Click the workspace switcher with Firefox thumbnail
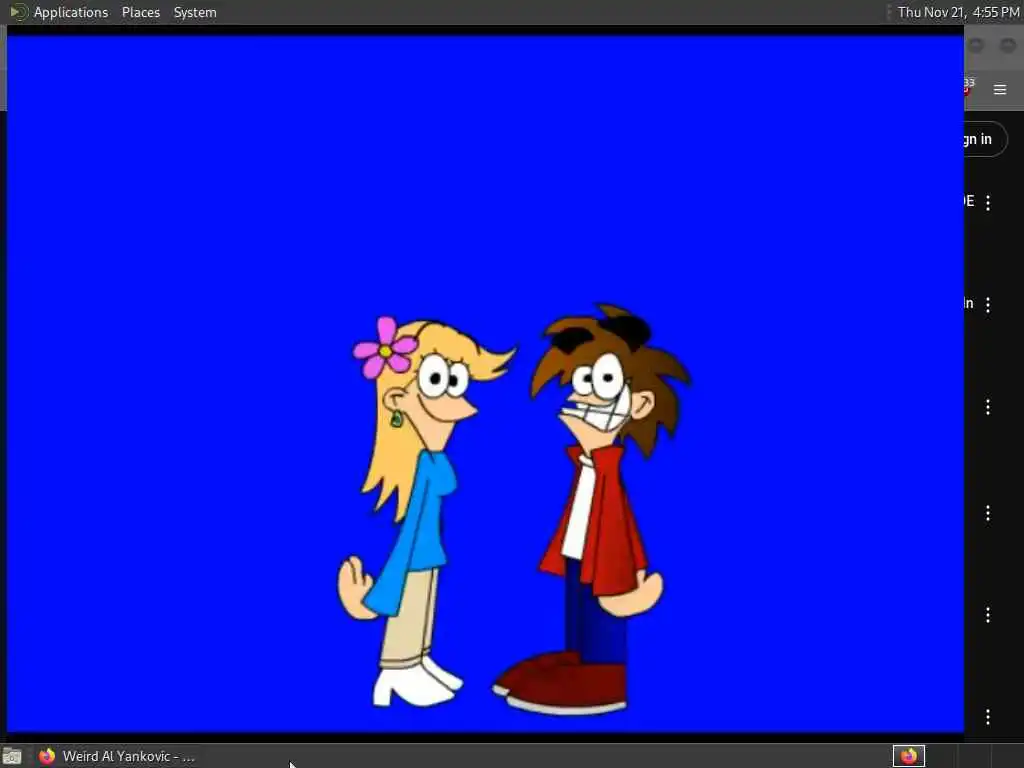Image resolution: width=1024 pixels, height=768 pixels. click(x=908, y=756)
